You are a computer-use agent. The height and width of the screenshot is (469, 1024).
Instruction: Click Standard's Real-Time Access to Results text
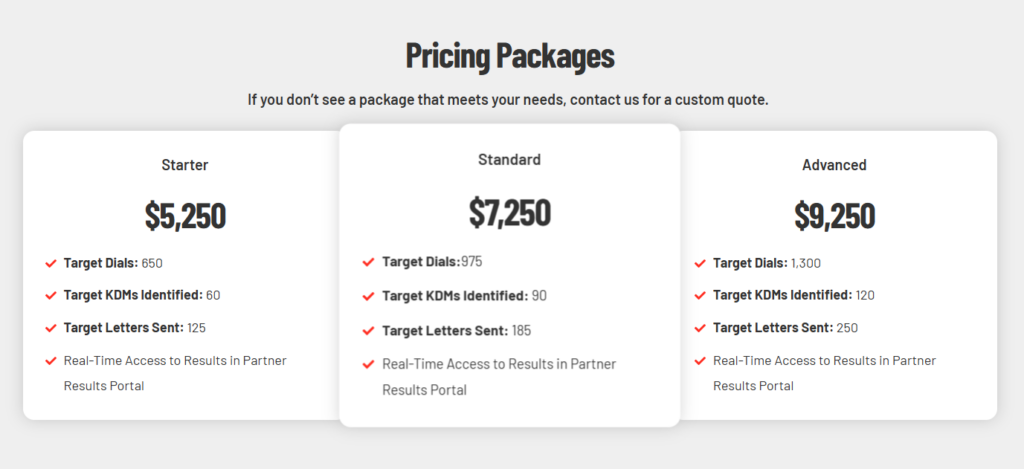tap(499, 364)
